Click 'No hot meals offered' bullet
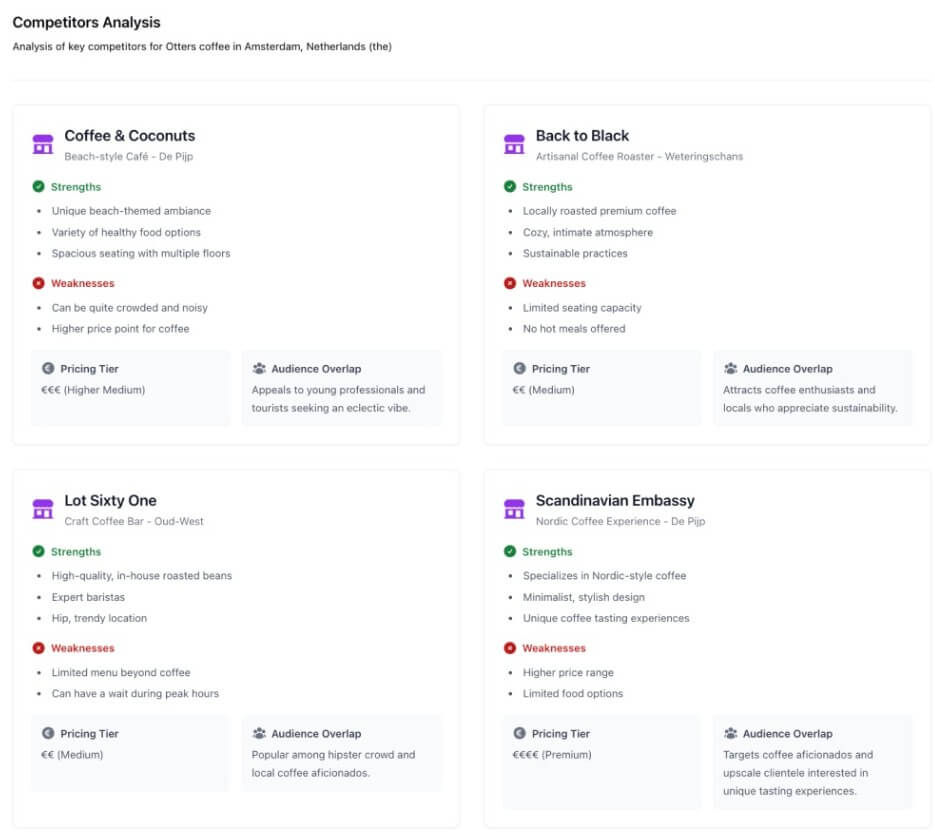 (574, 328)
